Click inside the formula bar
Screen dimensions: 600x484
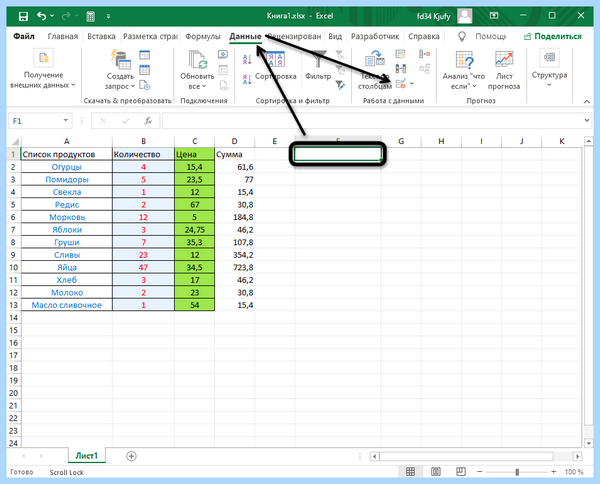(372, 121)
